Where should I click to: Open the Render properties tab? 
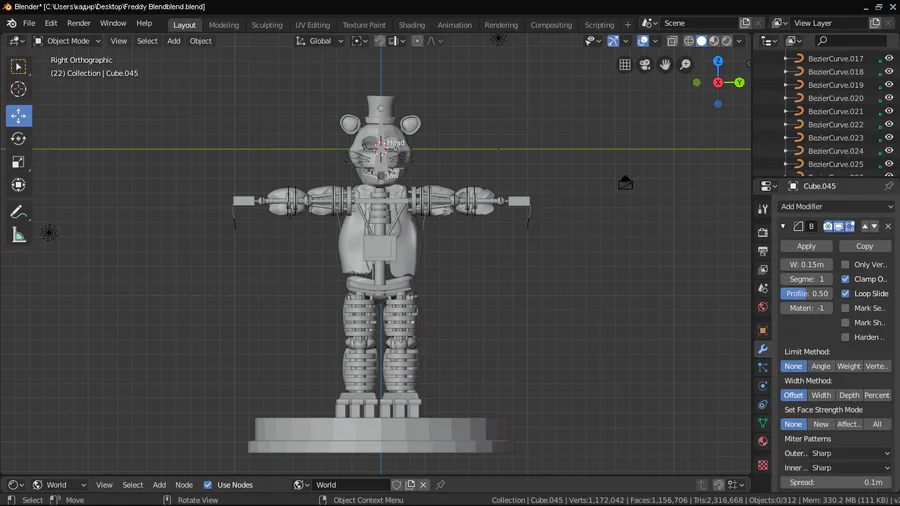click(762, 233)
